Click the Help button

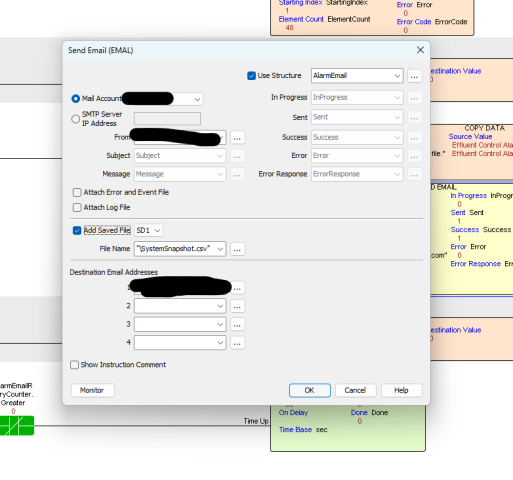[x=401, y=390]
